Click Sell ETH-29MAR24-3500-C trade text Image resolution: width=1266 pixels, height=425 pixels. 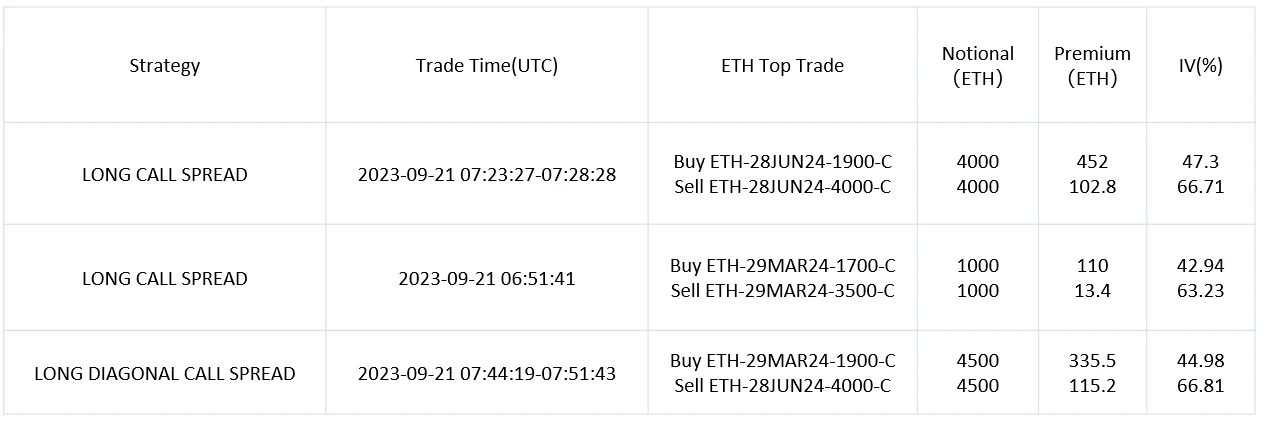(782, 291)
